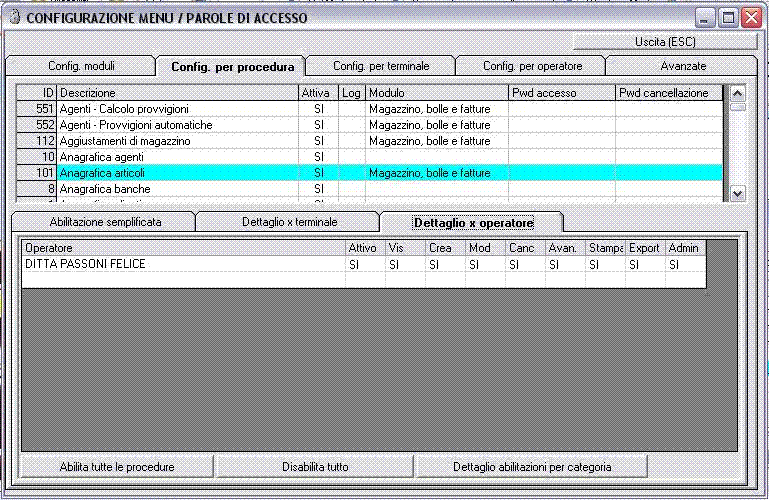The height and width of the screenshot is (501, 769).
Task: Maximize the Configurazione Menu window
Action: [x=728, y=18]
